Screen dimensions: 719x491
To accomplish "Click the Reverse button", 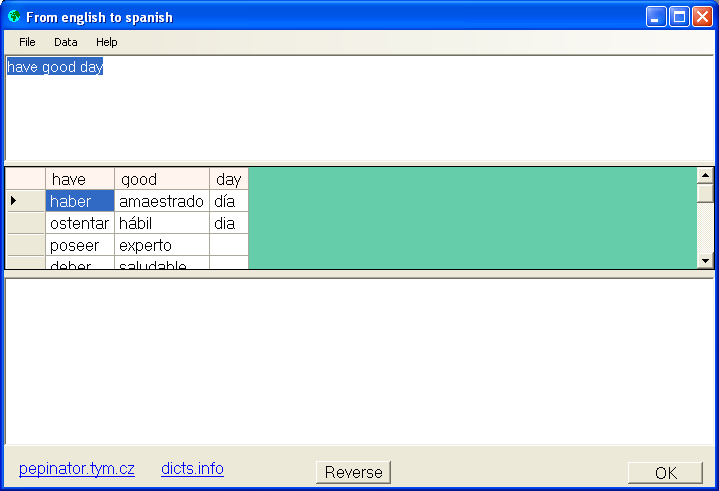I will (x=354, y=472).
